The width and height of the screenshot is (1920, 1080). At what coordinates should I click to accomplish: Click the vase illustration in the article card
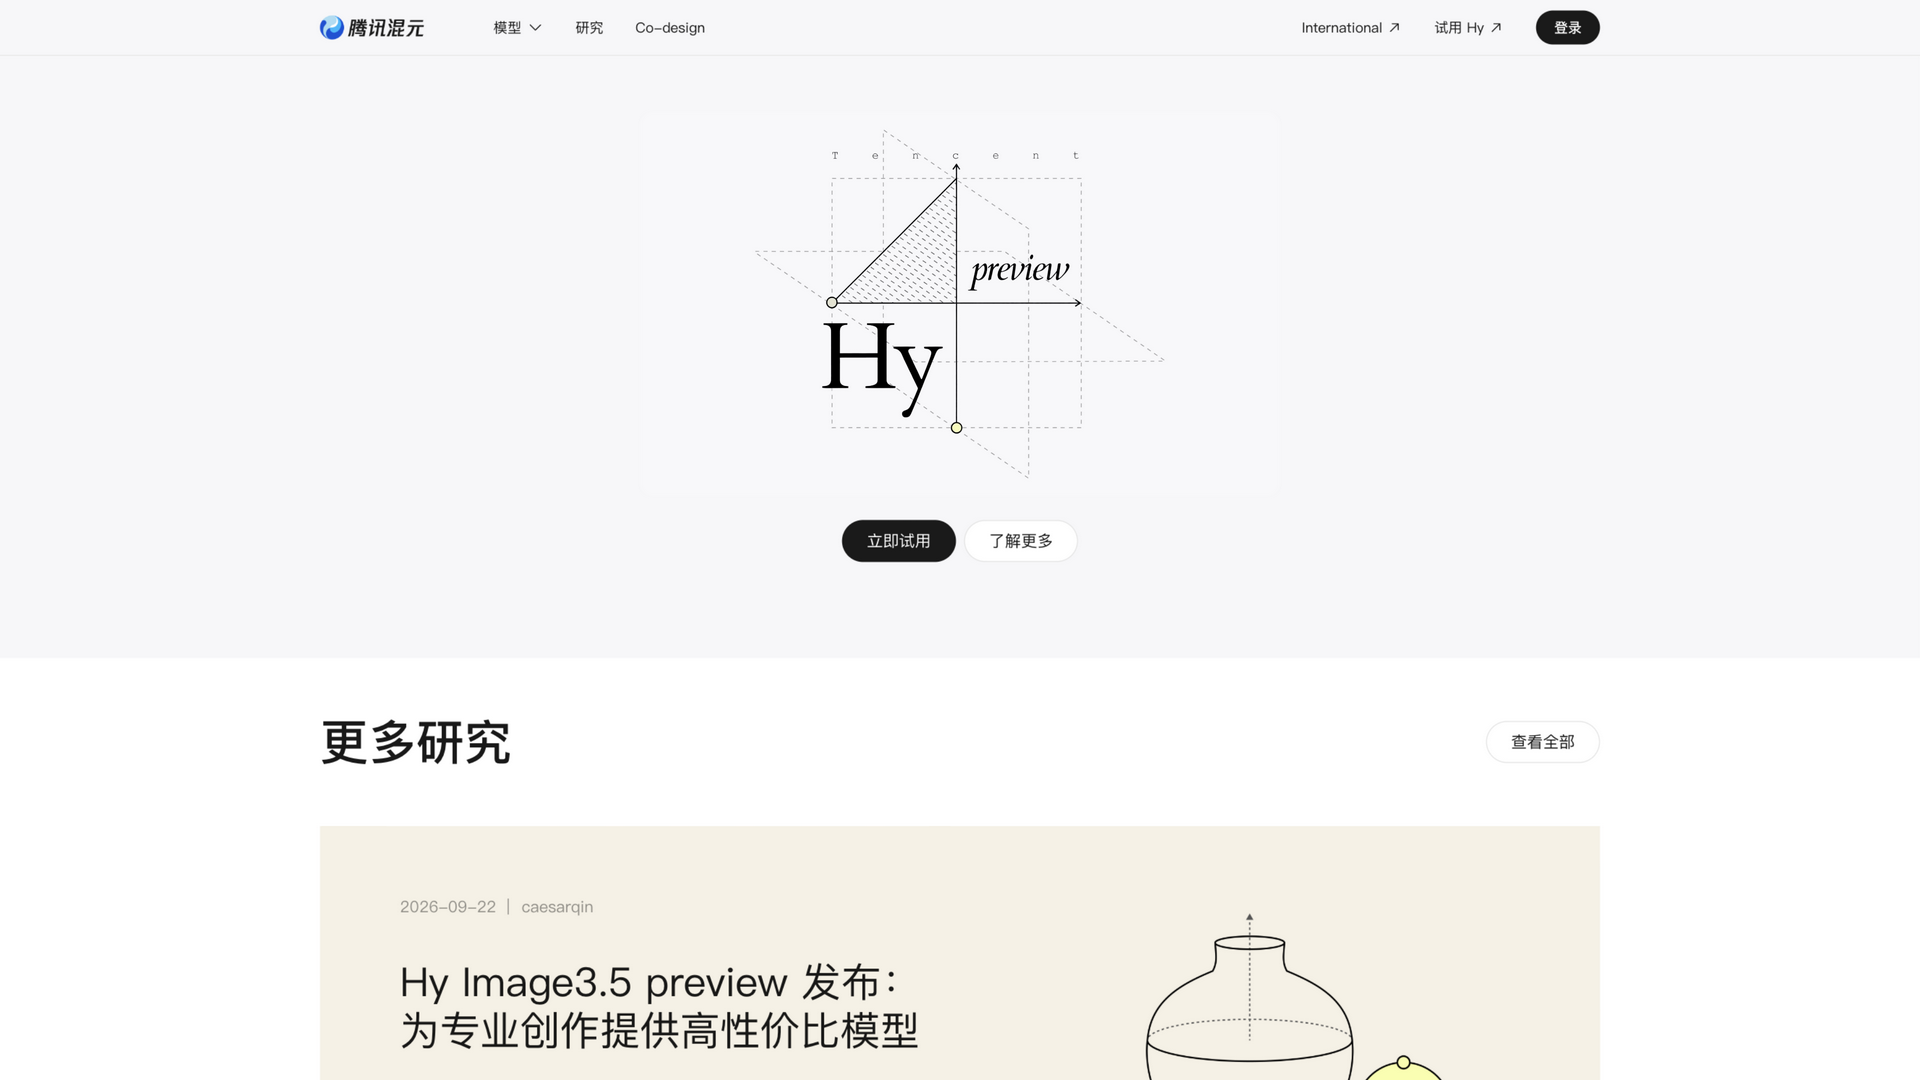pyautogui.click(x=1250, y=997)
